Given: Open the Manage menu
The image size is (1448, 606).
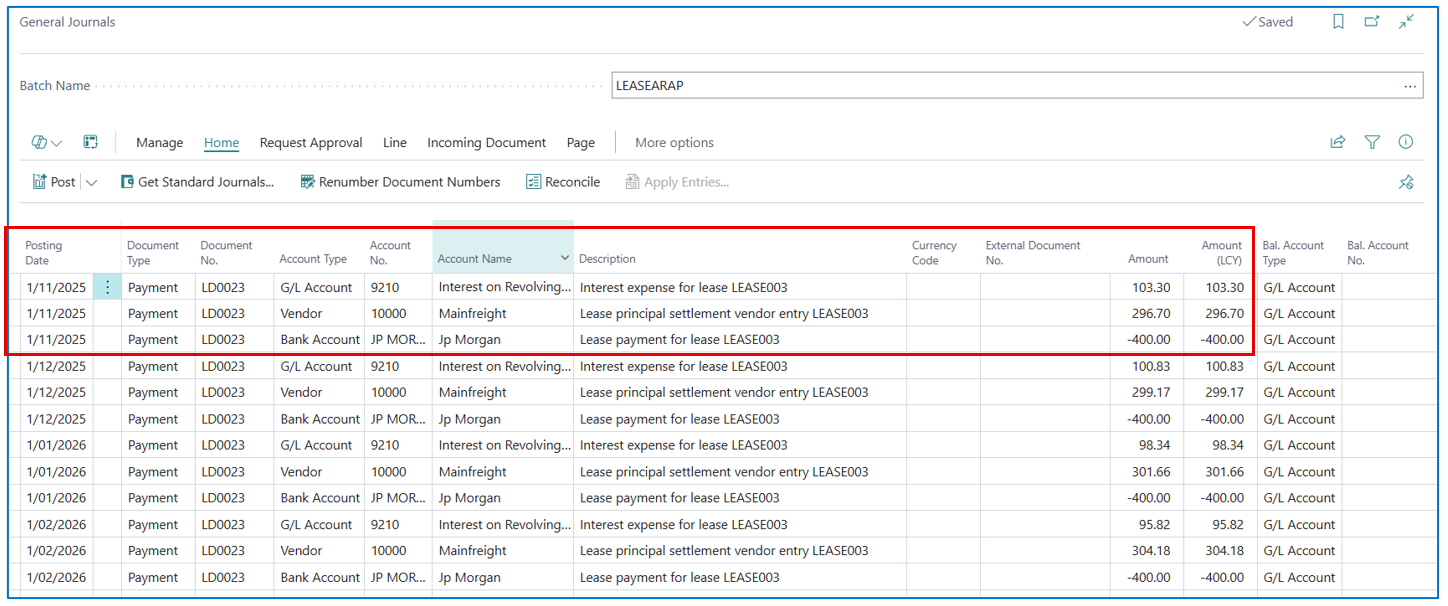Looking at the screenshot, I should [x=159, y=143].
